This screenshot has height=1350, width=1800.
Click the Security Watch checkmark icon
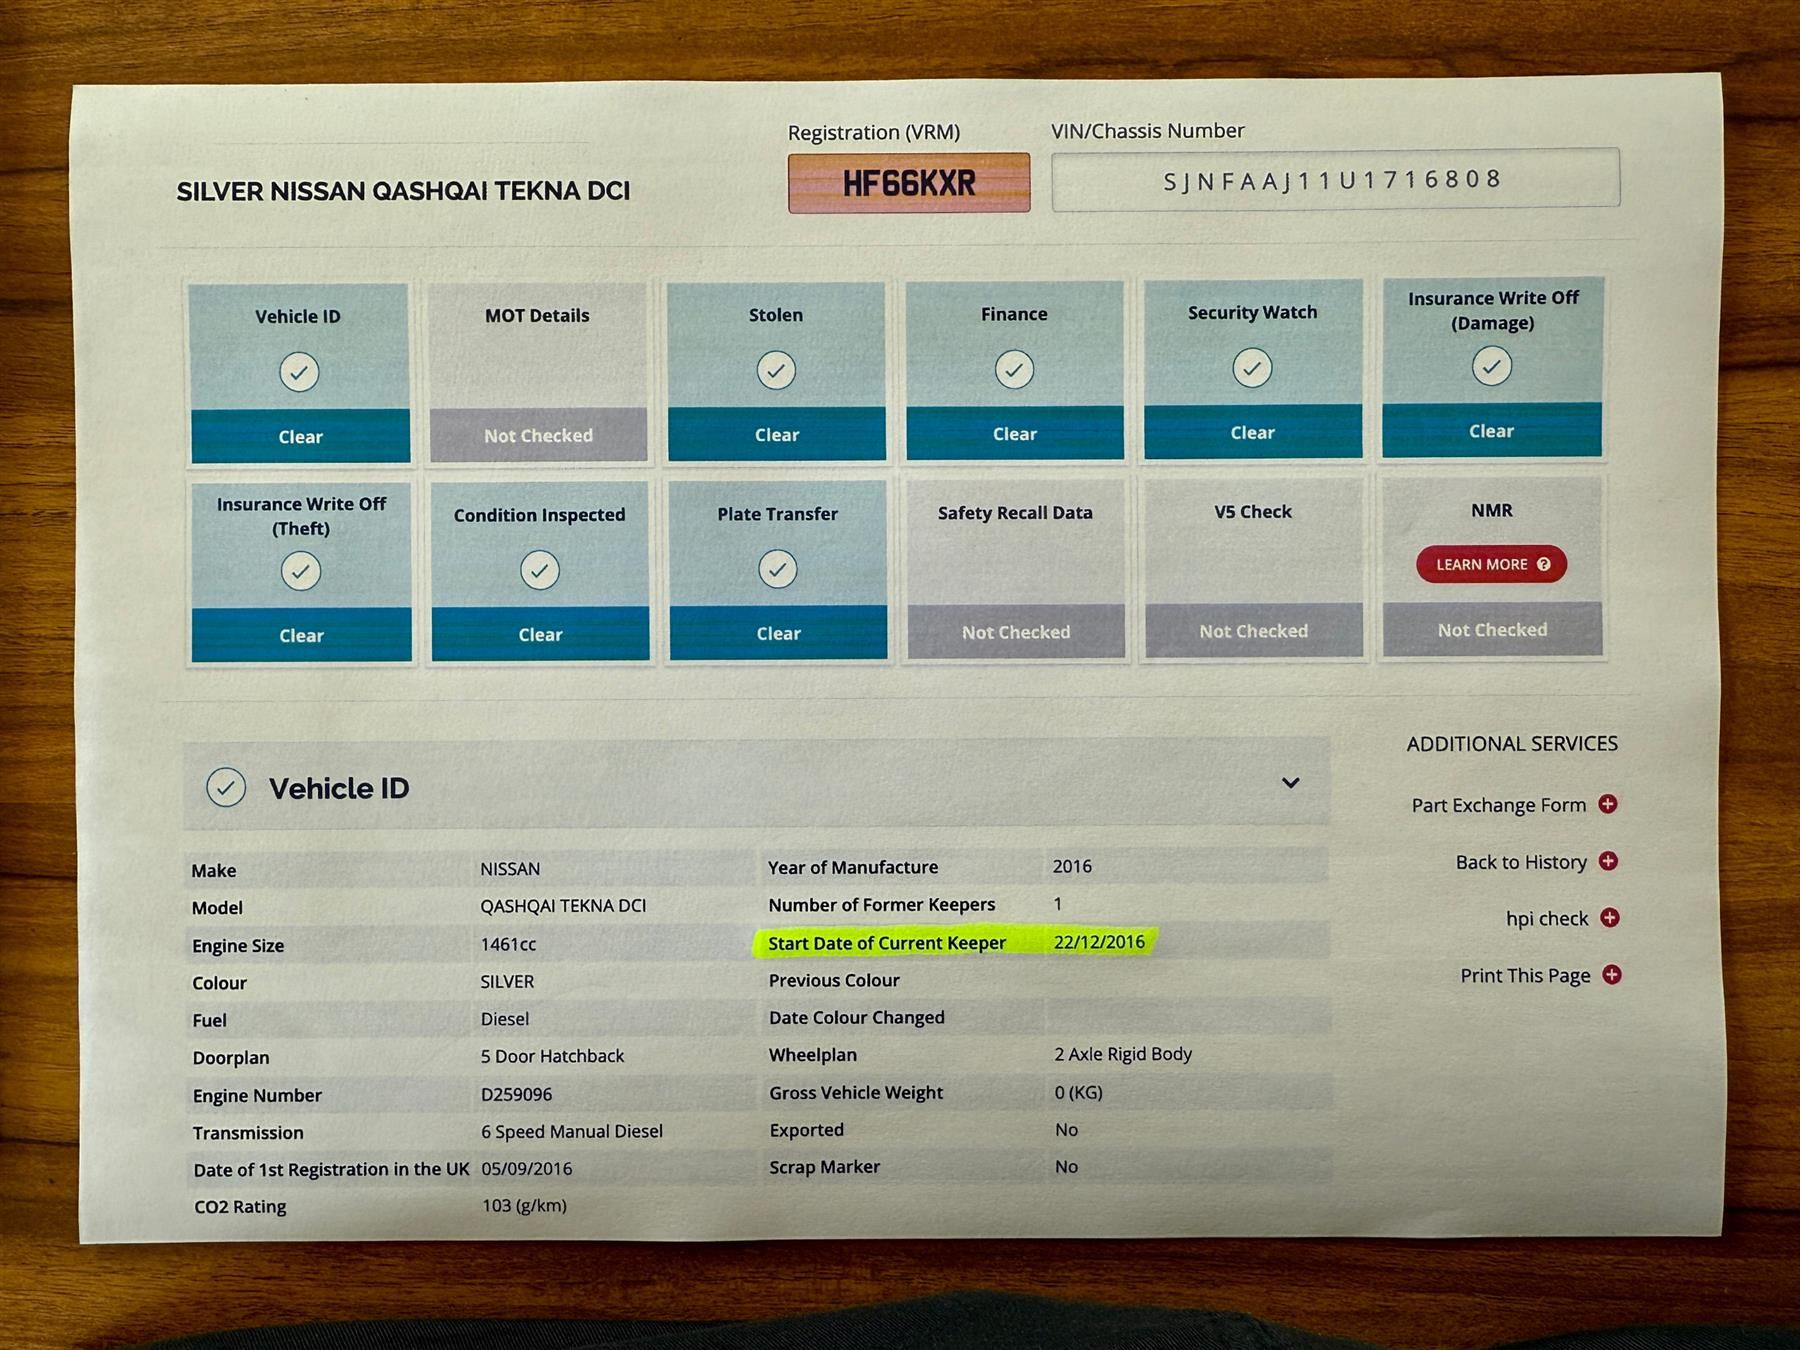click(x=1252, y=367)
